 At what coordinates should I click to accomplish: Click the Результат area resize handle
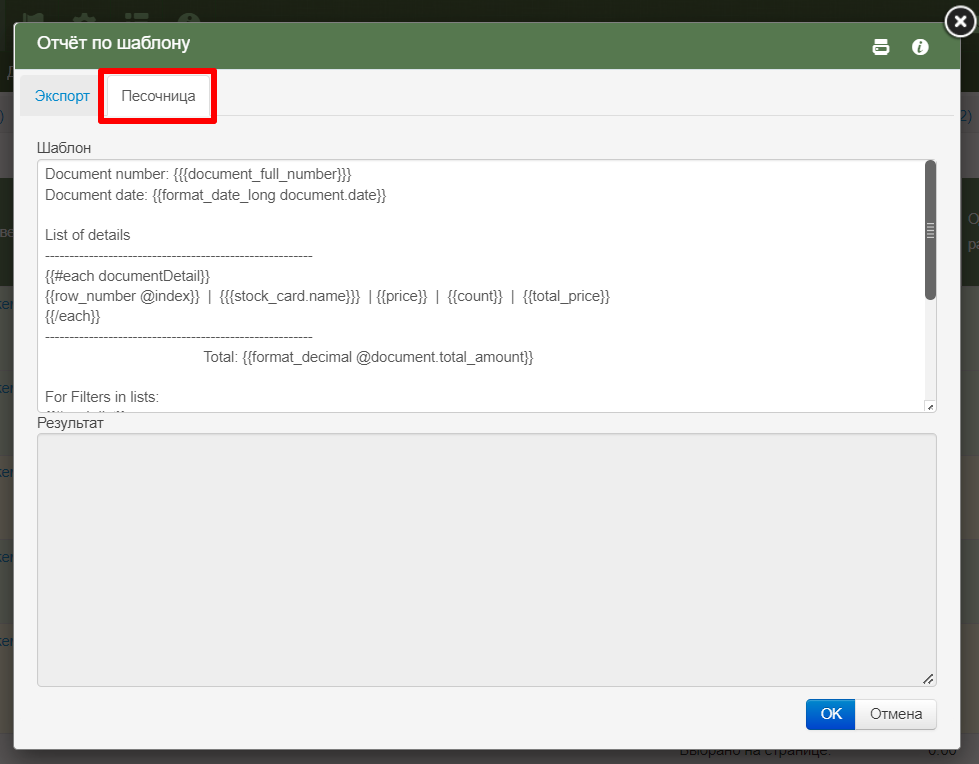(928, 679)
